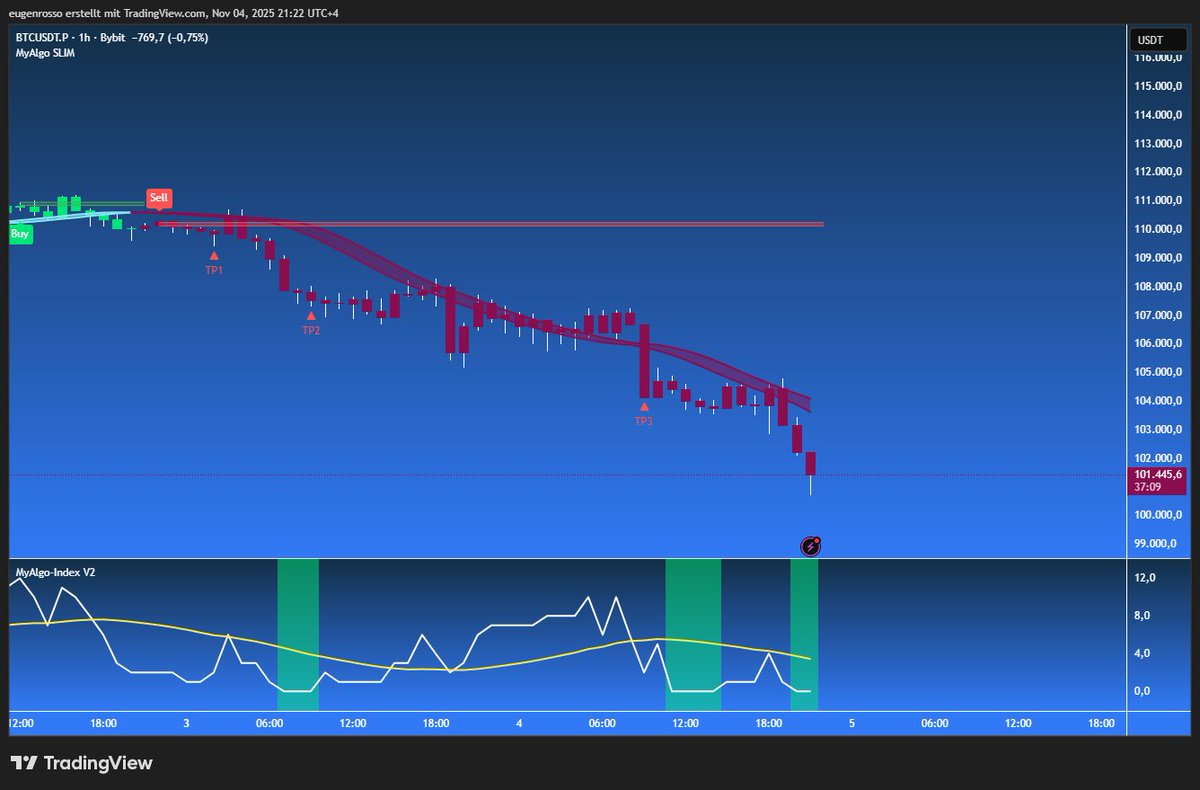Image resolution: width=1200 pixels, height=790 pixels.
Task: Click the current price tag 101.445,6
Action: (x=1158, y=474)
